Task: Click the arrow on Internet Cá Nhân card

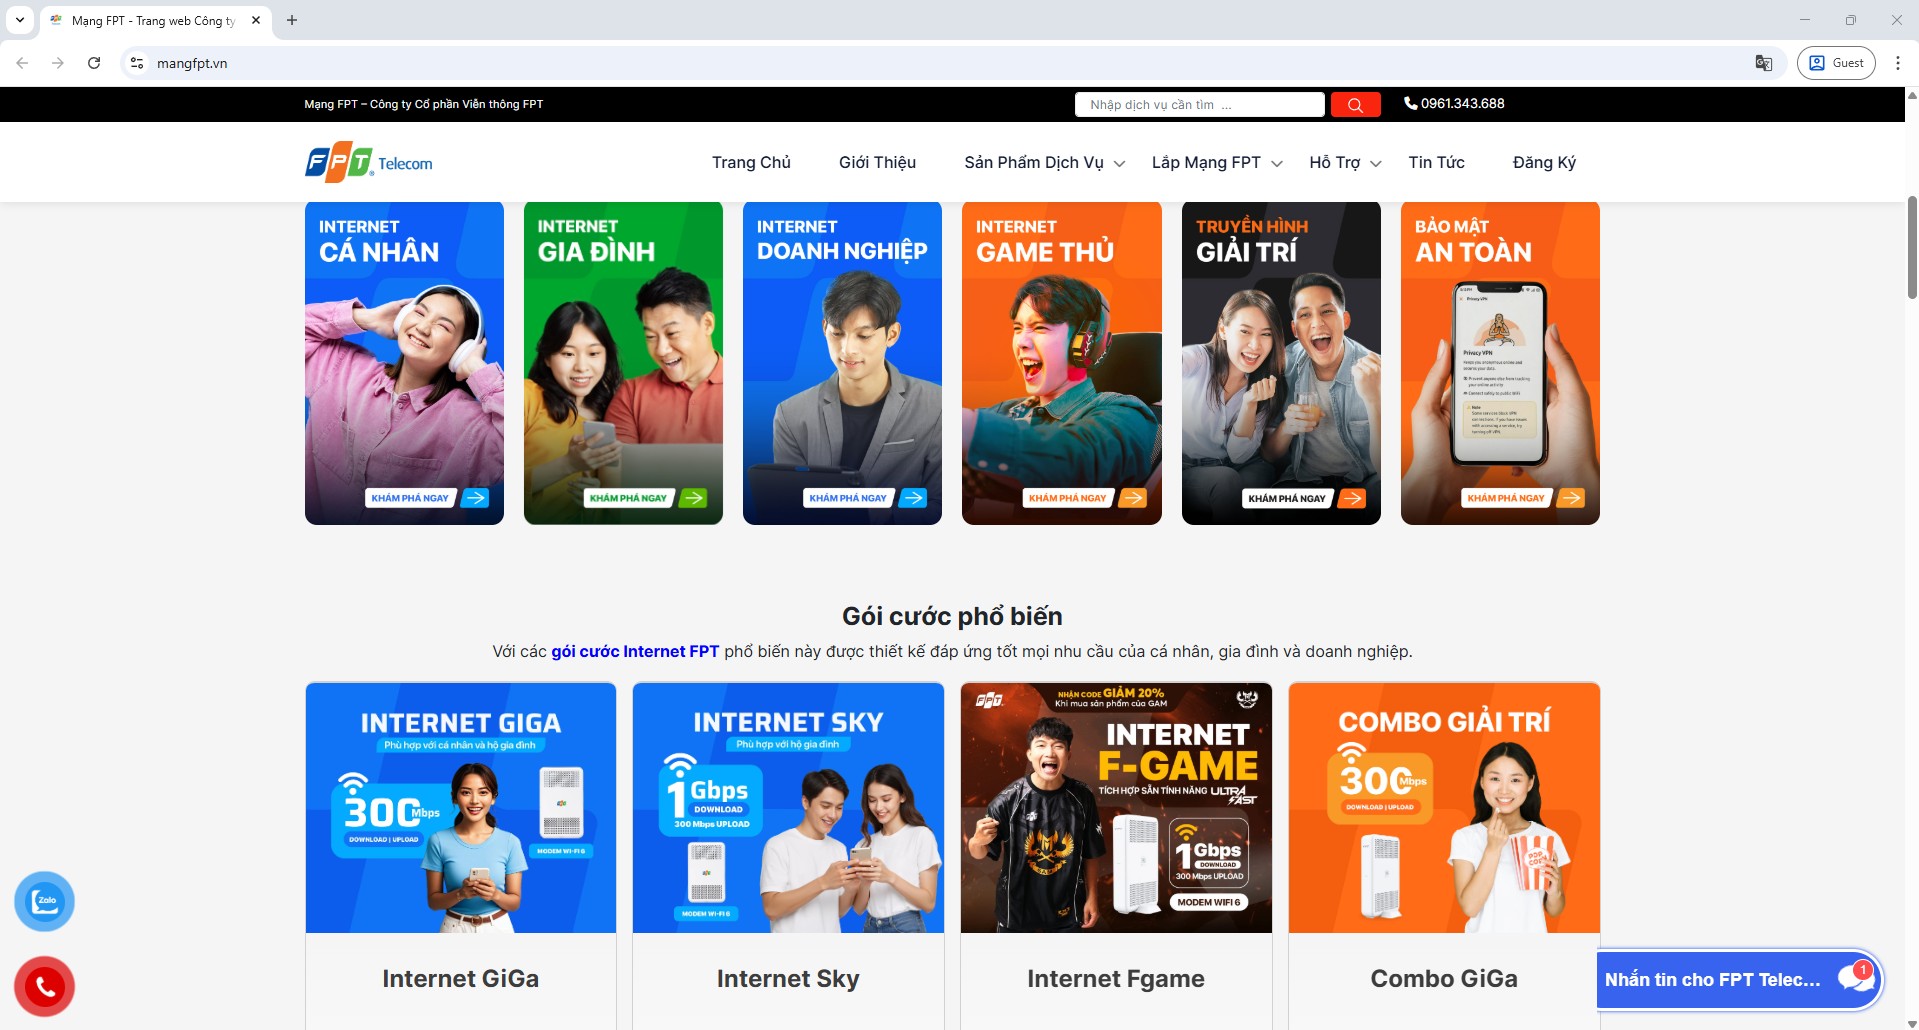Action: pyautogui.click(x=475, y=498)
